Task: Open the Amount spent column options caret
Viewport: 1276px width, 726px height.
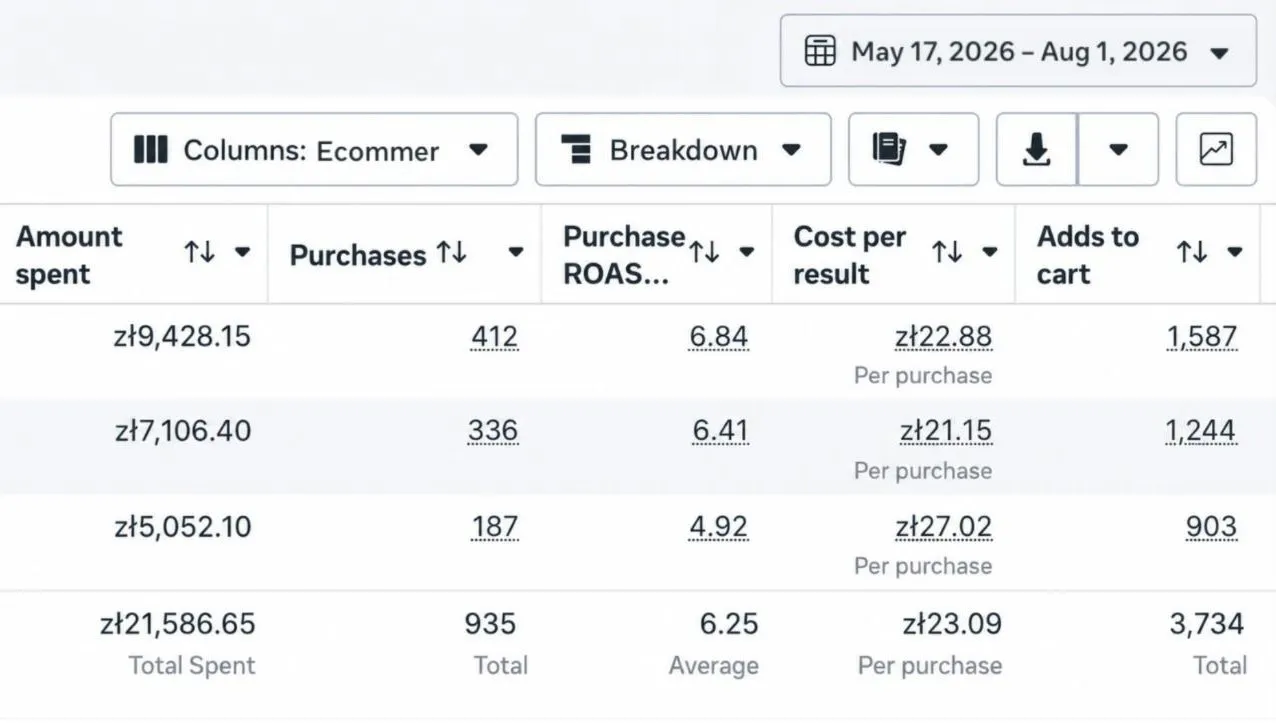Action: pyautogui.click(x=242, y=253)
